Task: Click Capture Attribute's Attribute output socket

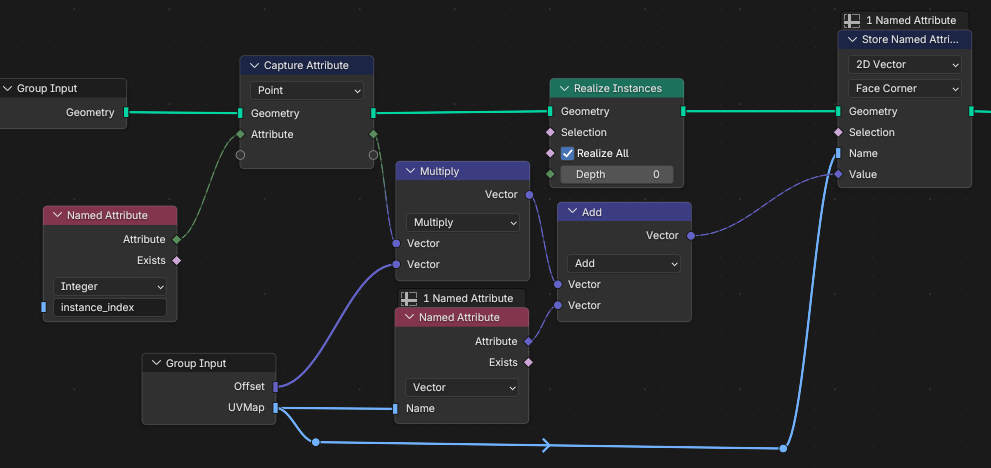Action: tap(374, 134)
